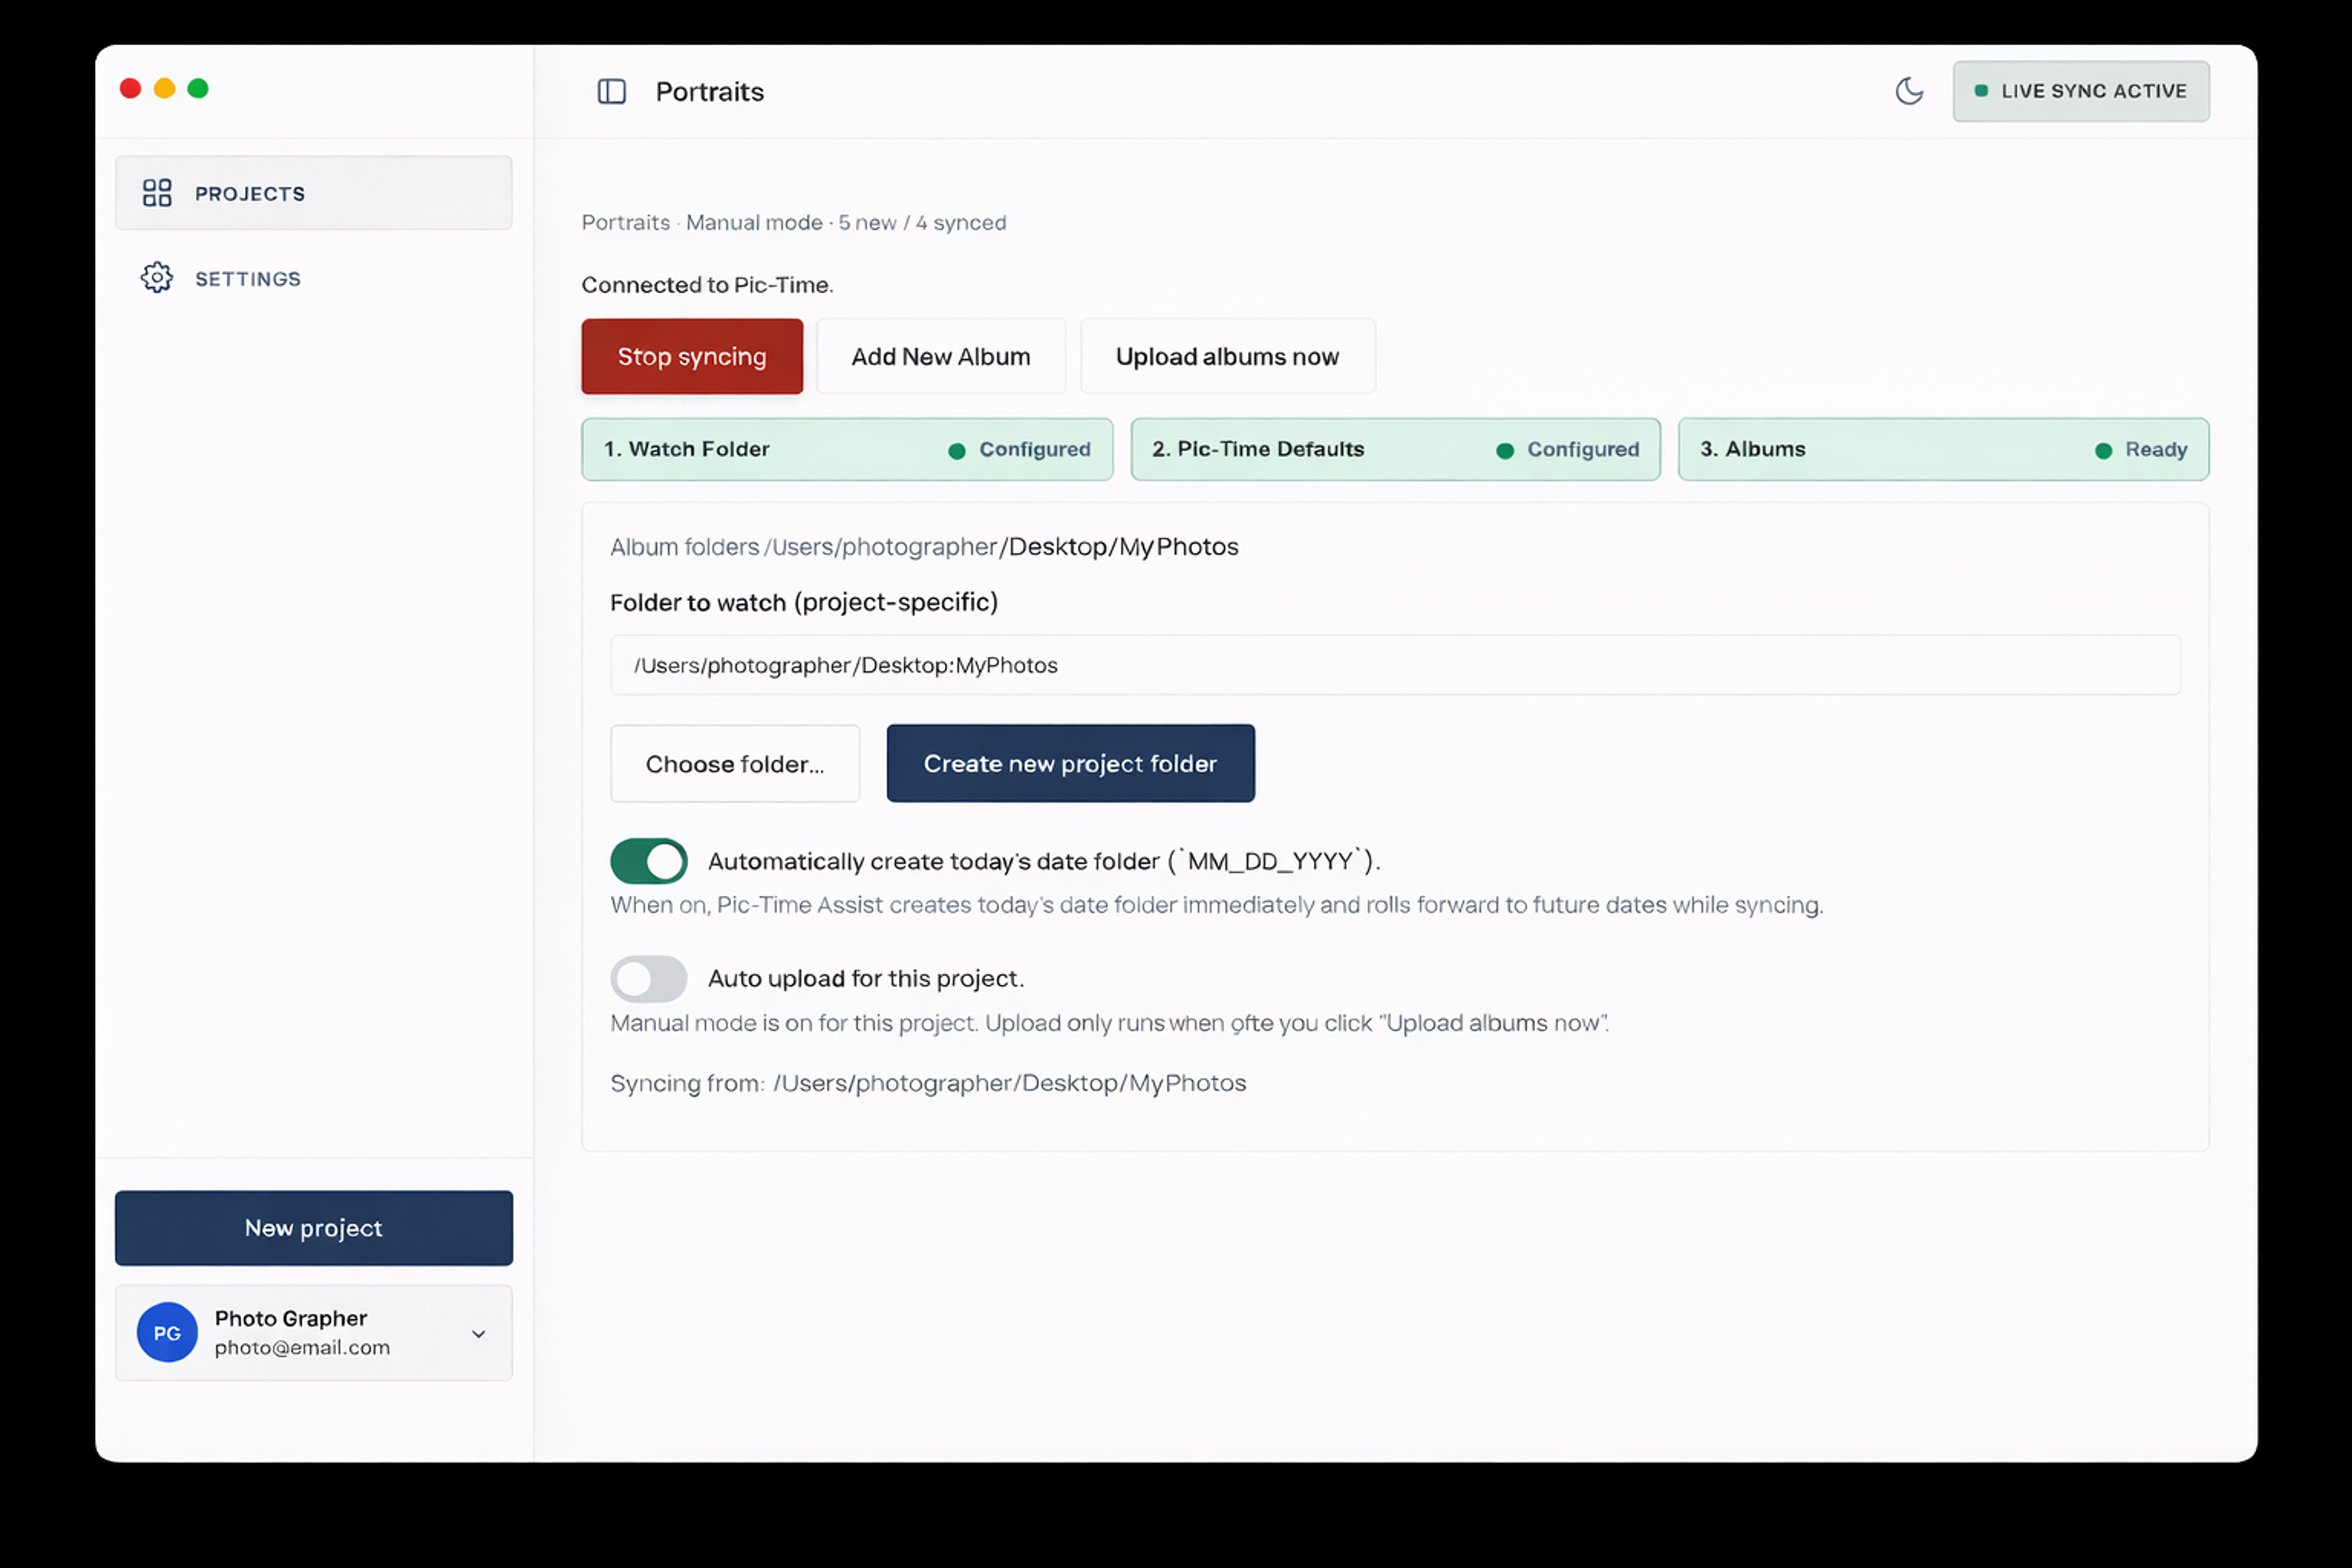
Task: Click the 'Syncing from:' path text
Action: coord(928,1084)
